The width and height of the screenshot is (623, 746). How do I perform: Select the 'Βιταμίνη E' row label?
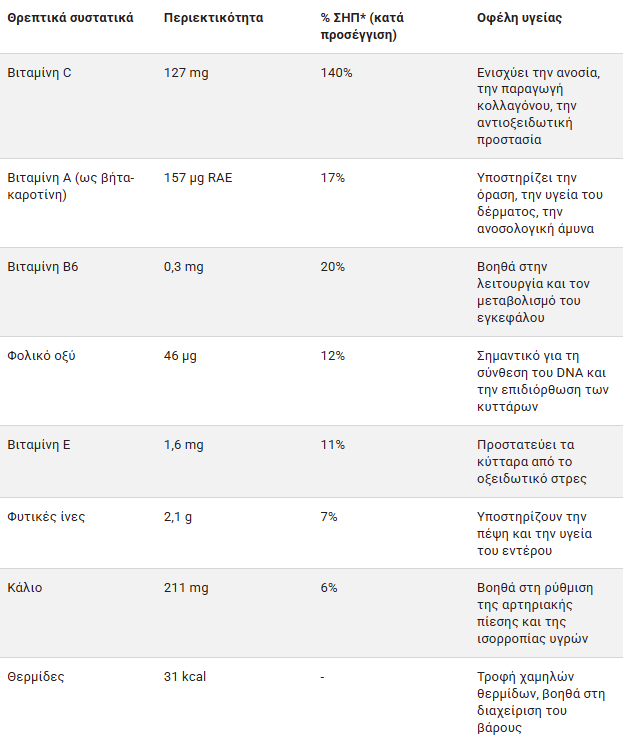point(39,445)
